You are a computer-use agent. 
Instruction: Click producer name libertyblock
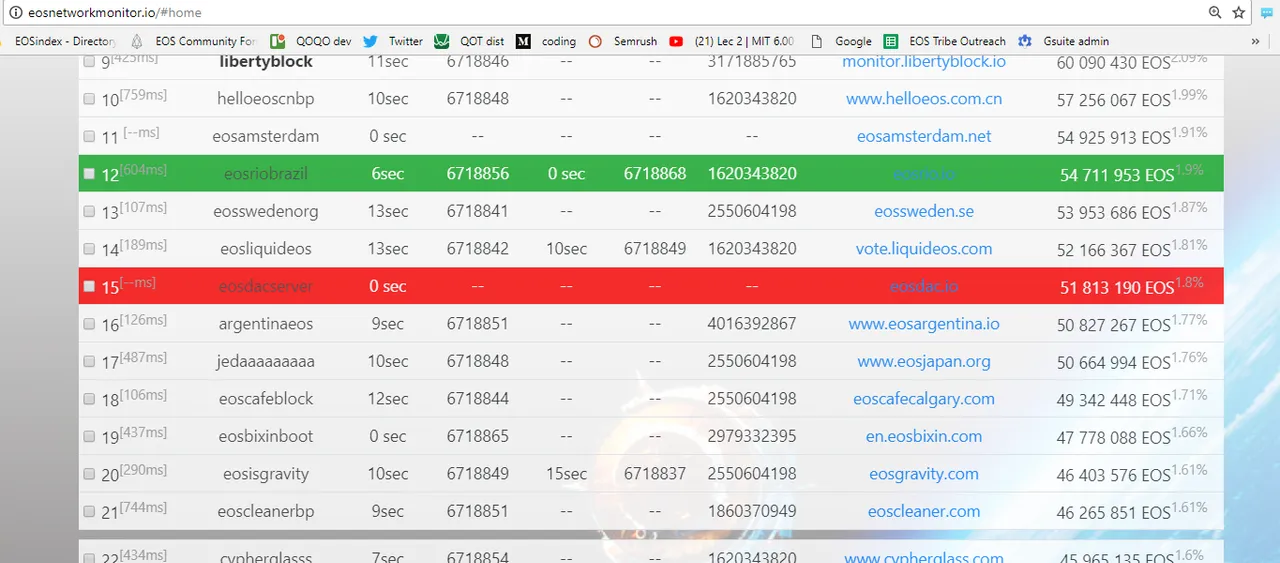pyautogui.click(x=266, y=61)
